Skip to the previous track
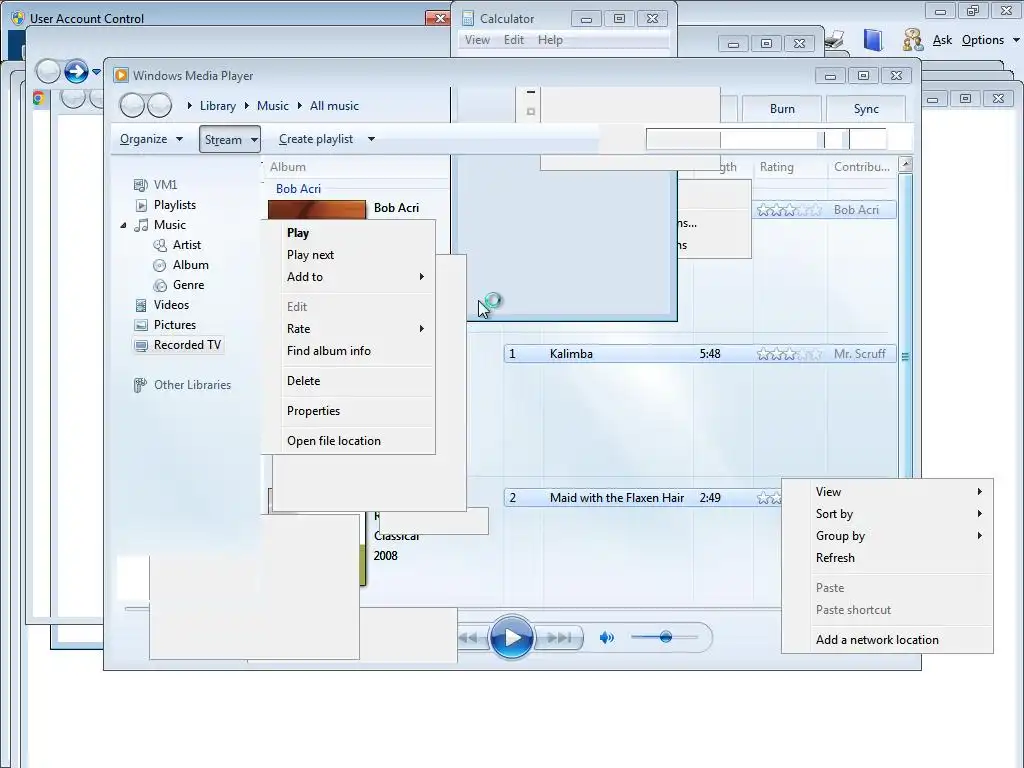 [472, 637]
